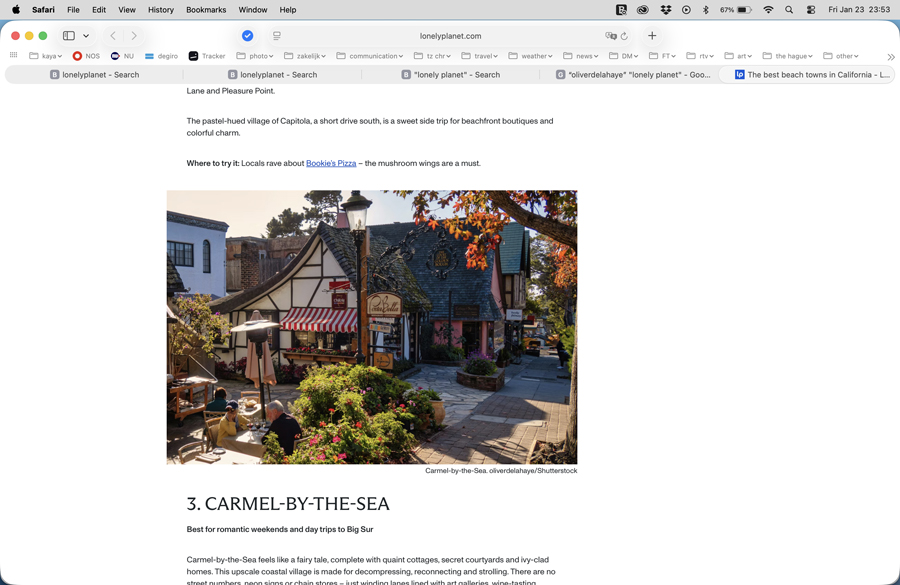The width and height of the screenshot is (900, 585).
Task: Expand the weather bookmarks folder
Action: tap(530, 56)
